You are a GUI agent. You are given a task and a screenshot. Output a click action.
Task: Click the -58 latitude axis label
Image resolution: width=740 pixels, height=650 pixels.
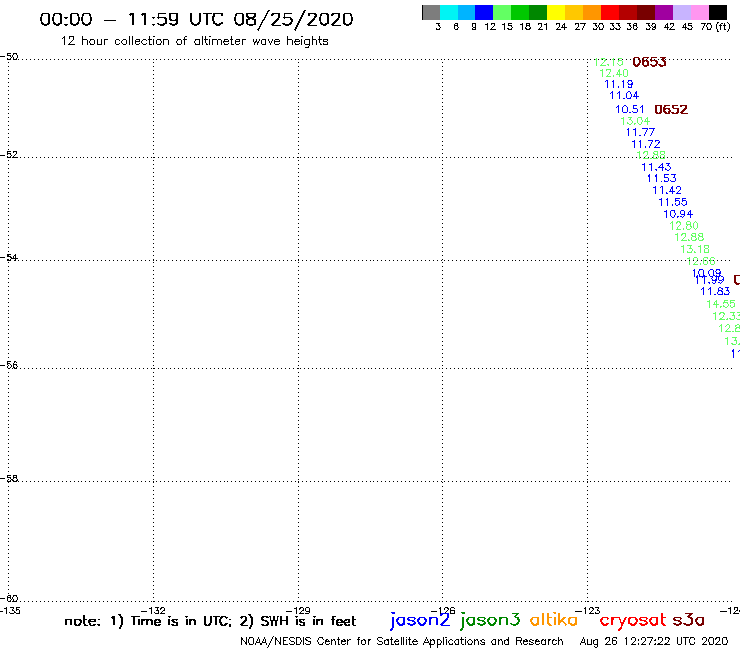(x=9, y=478)
